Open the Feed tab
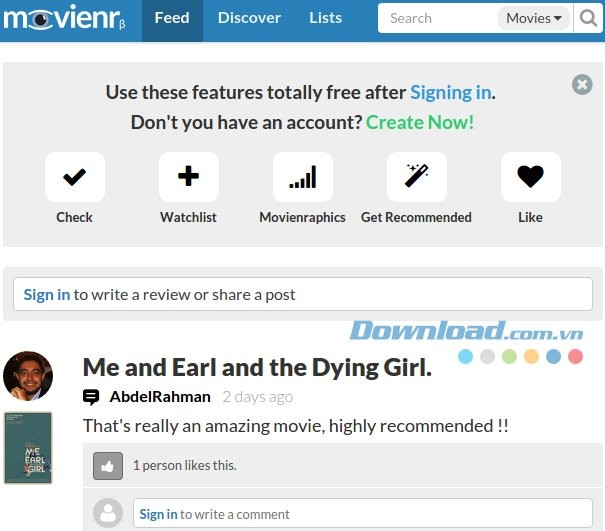The height and width of the screenshot is (531, 605). (172, 18)
